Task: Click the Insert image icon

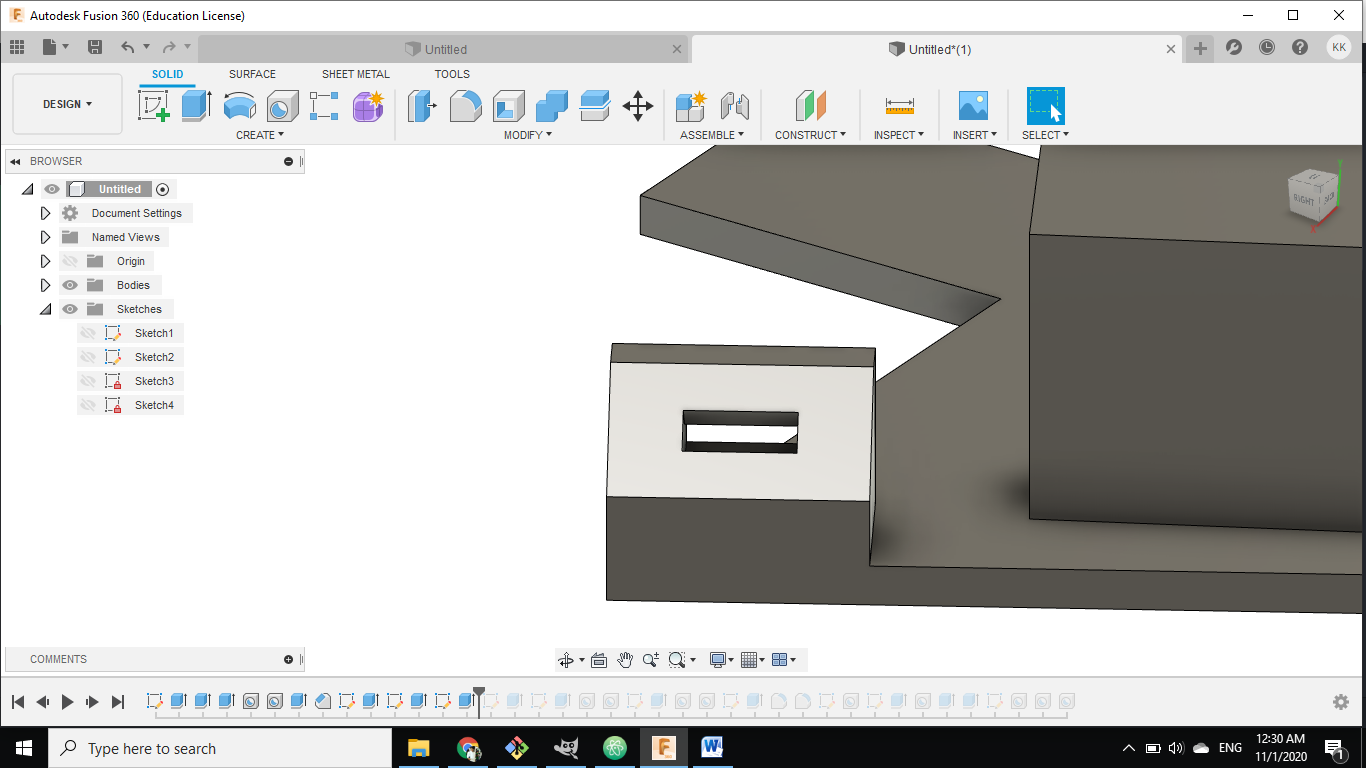Action: [972, 105]
